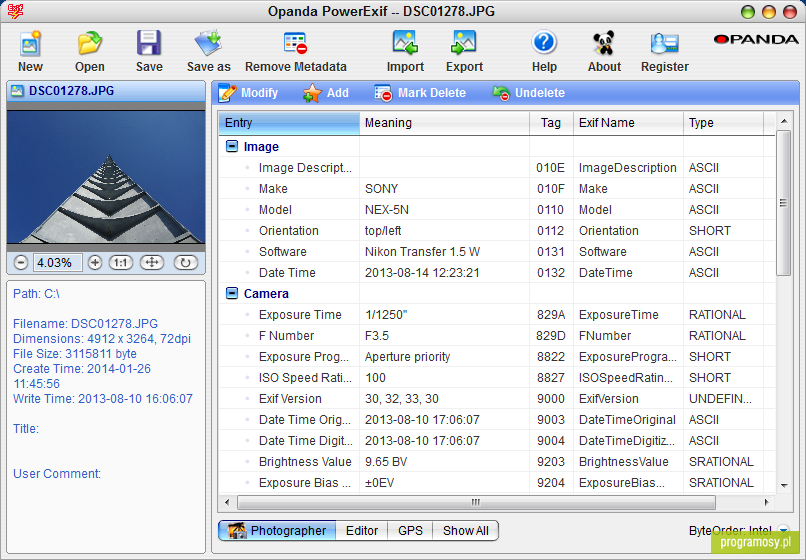This screenshot has height=560, width=806.
Task: Select the Brightness Value 9.65 BV row
Action: (x=497, y=462)
